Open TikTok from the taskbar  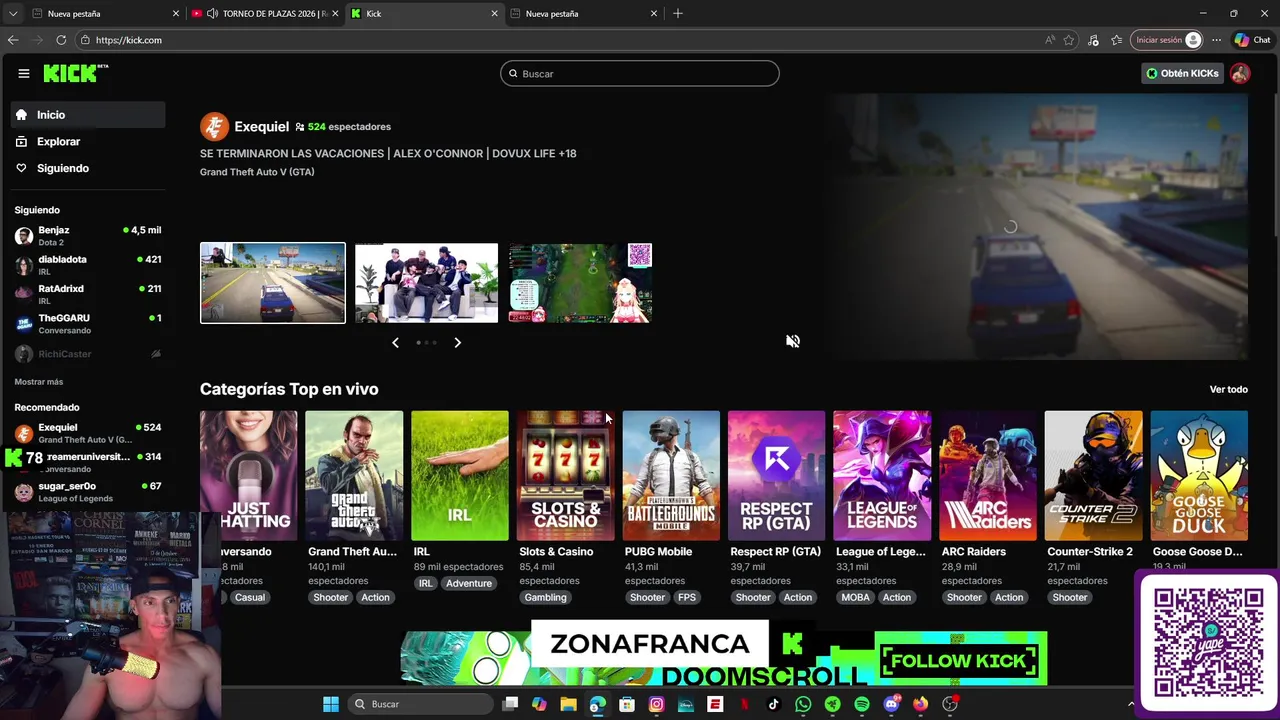[774, 704]
